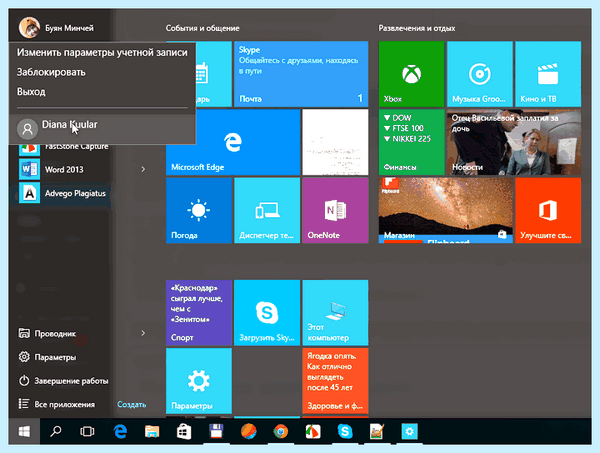Open the Параметры gear tile
Viewport: 600px width, 453px height.
point(199,381)
